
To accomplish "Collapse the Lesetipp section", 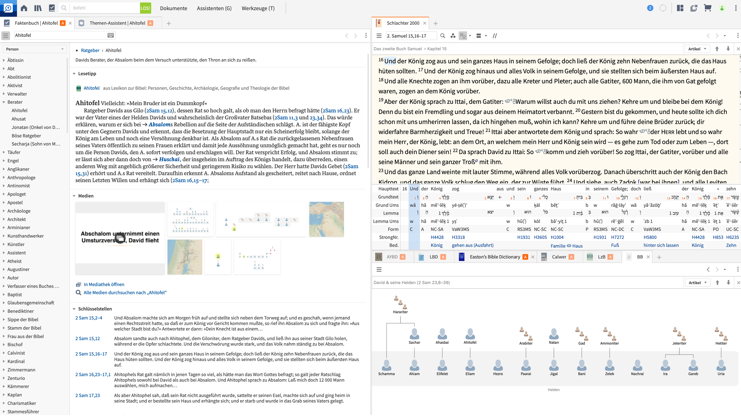I will [x=74, y=73].
